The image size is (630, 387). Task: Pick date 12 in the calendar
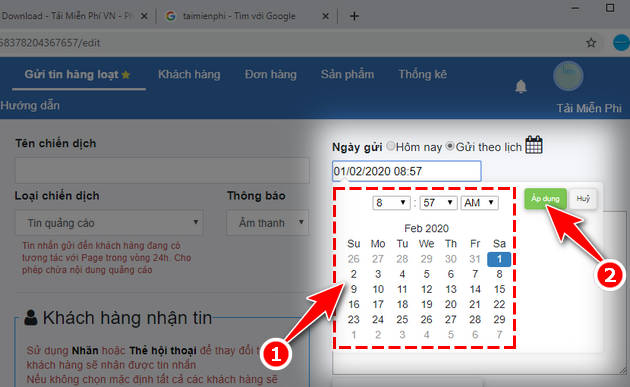tap(426, 289)
